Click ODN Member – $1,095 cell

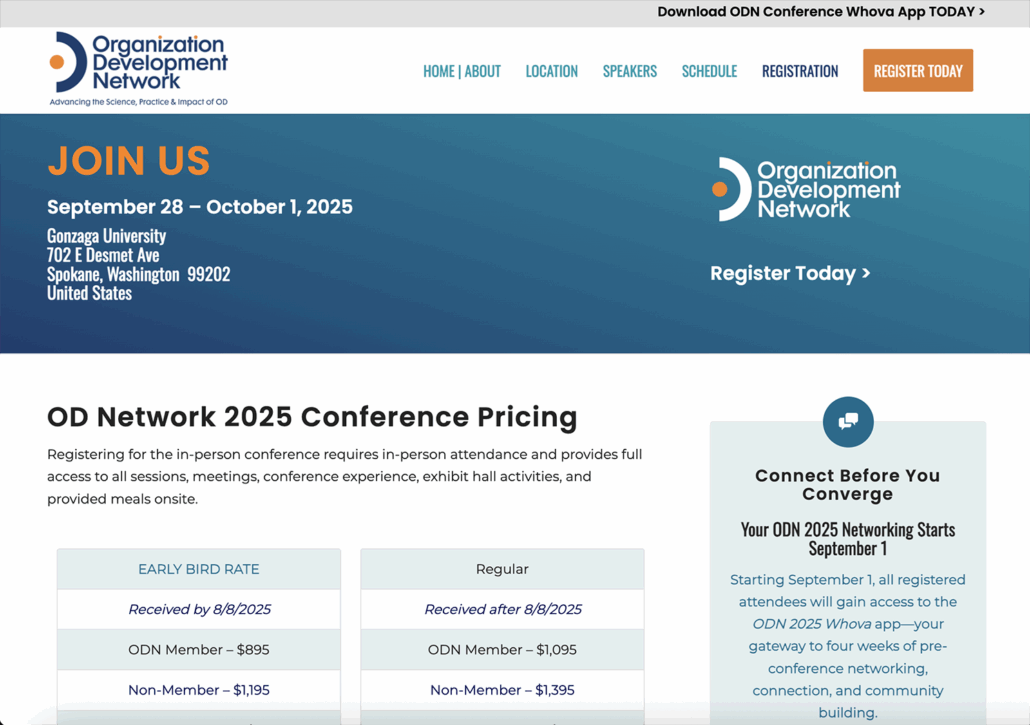(x=503, y=649)
